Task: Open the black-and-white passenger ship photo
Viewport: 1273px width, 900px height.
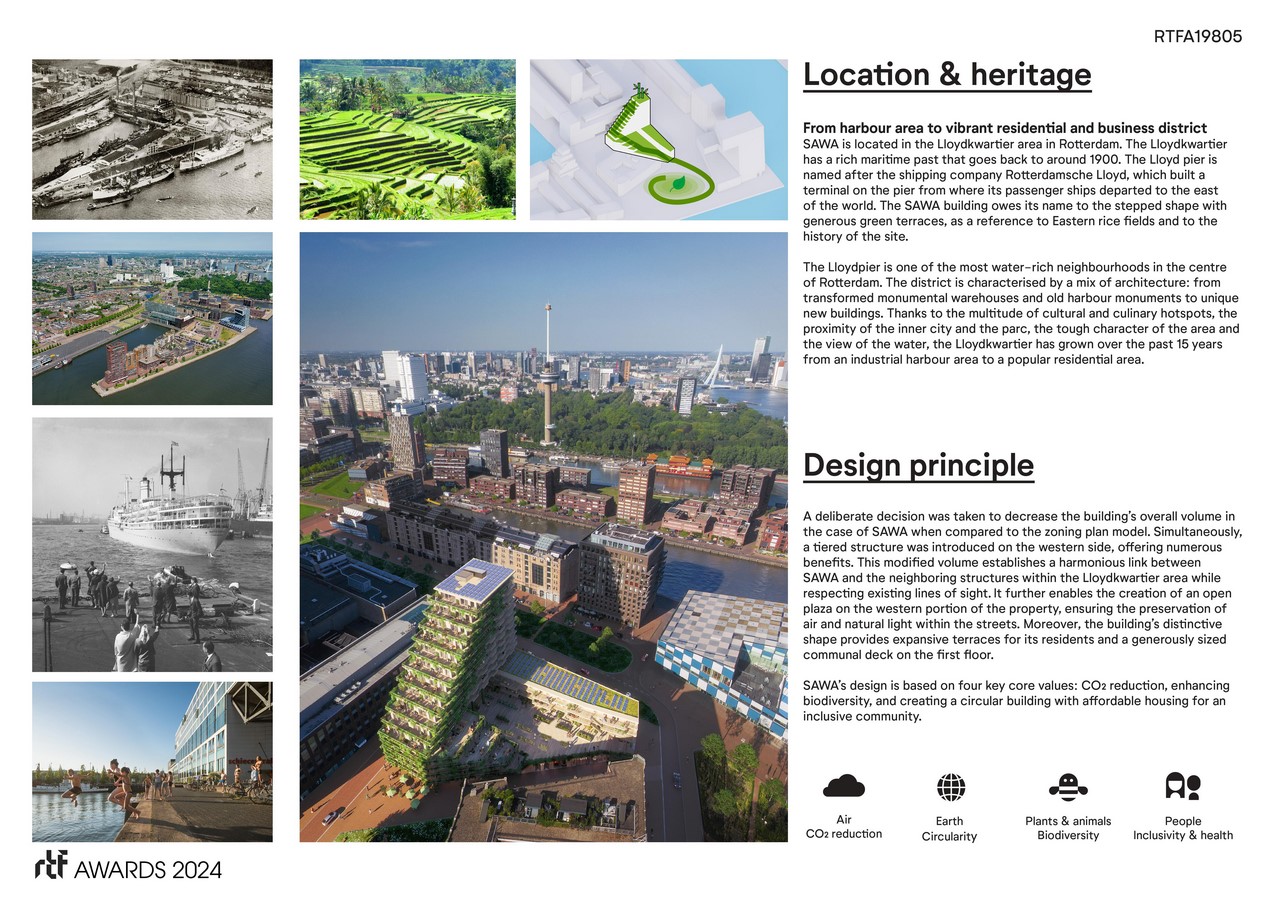Action: tap(152, 544)
